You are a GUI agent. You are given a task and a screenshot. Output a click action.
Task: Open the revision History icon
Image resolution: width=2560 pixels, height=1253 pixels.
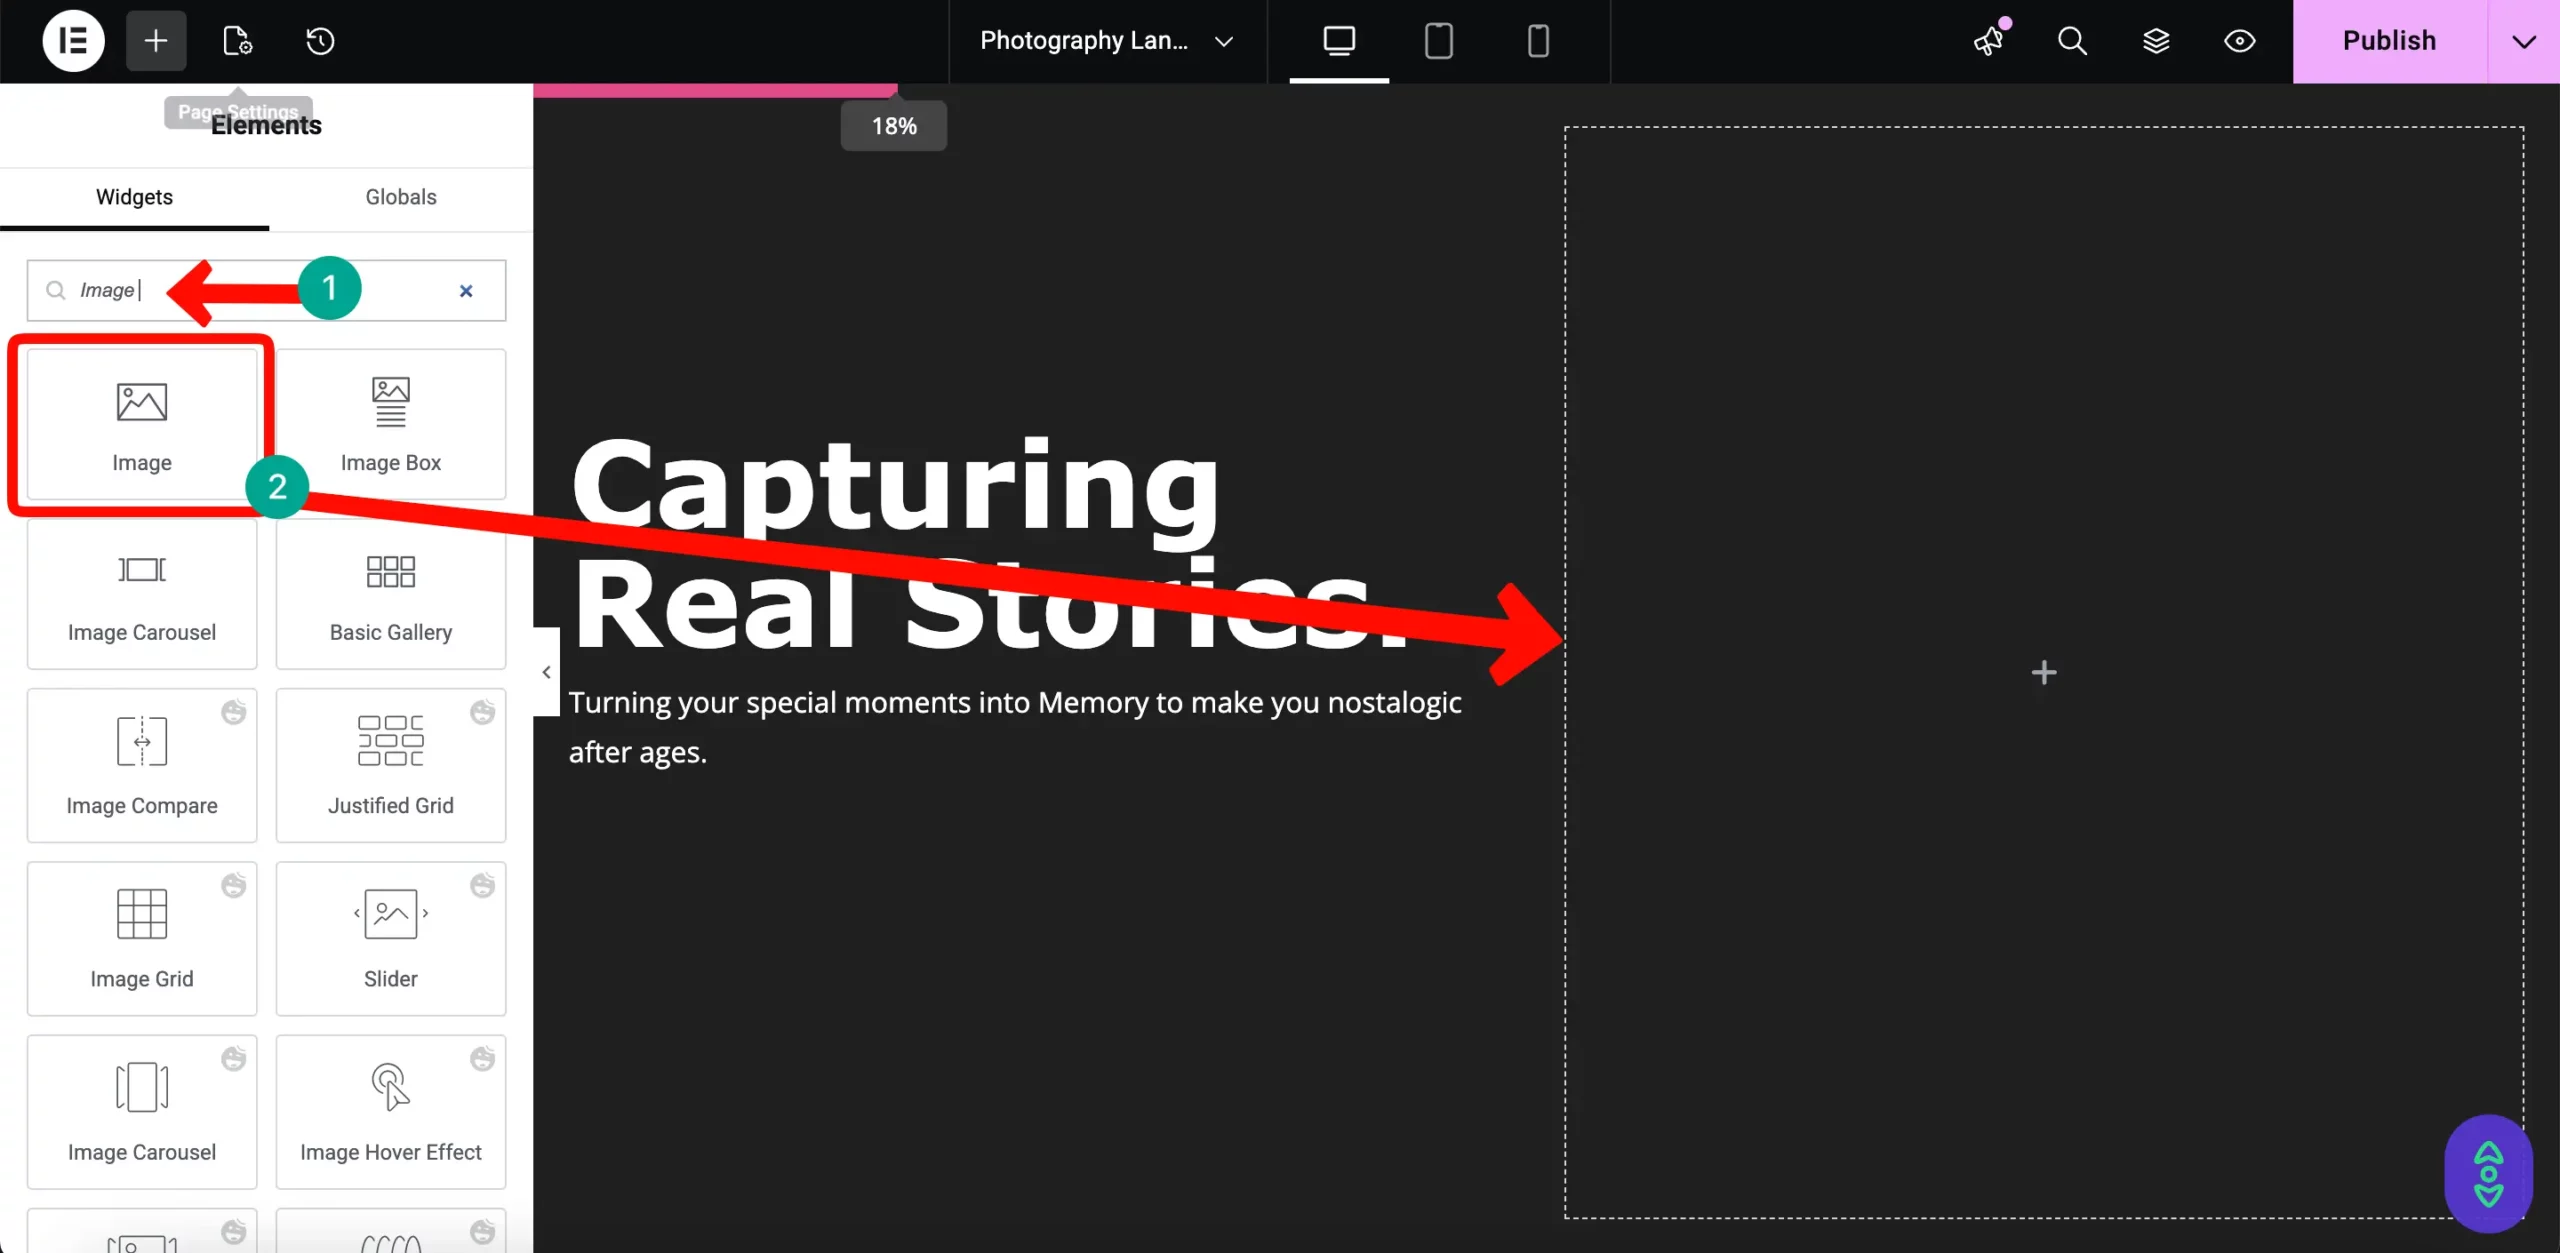click(x=319, y=41)
